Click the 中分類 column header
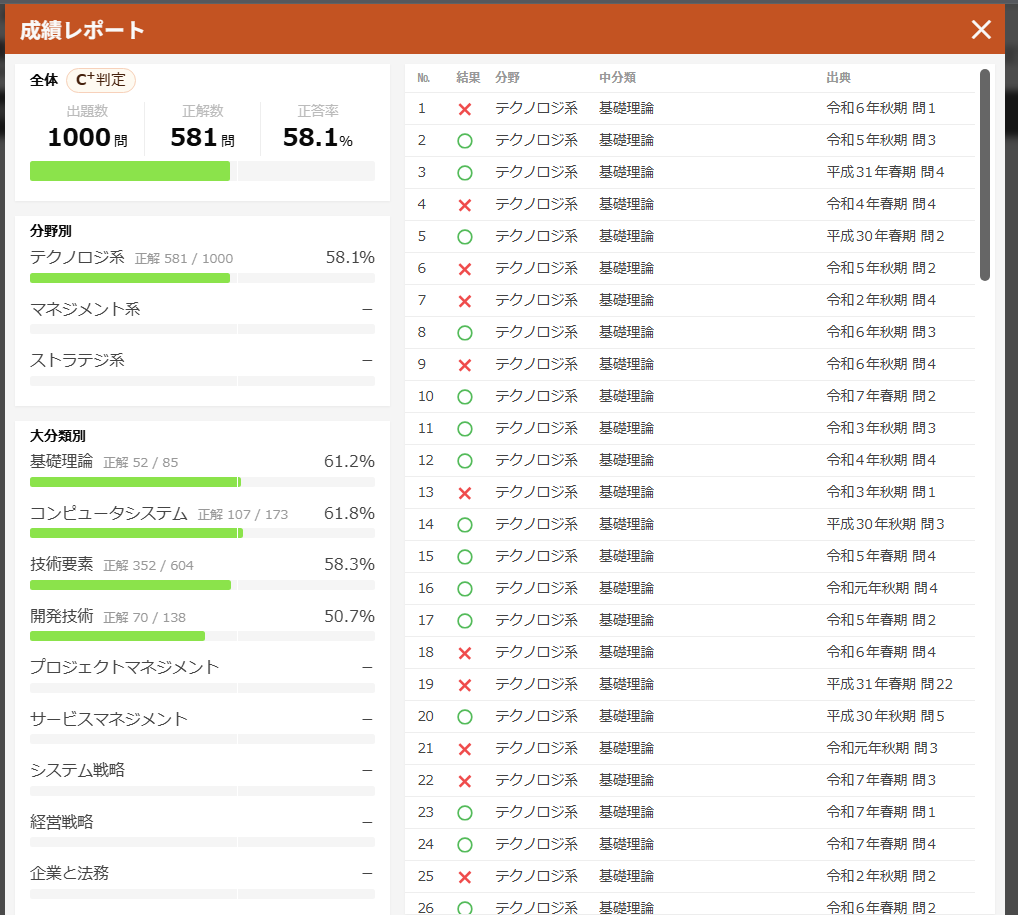 [x=617, y=78]
